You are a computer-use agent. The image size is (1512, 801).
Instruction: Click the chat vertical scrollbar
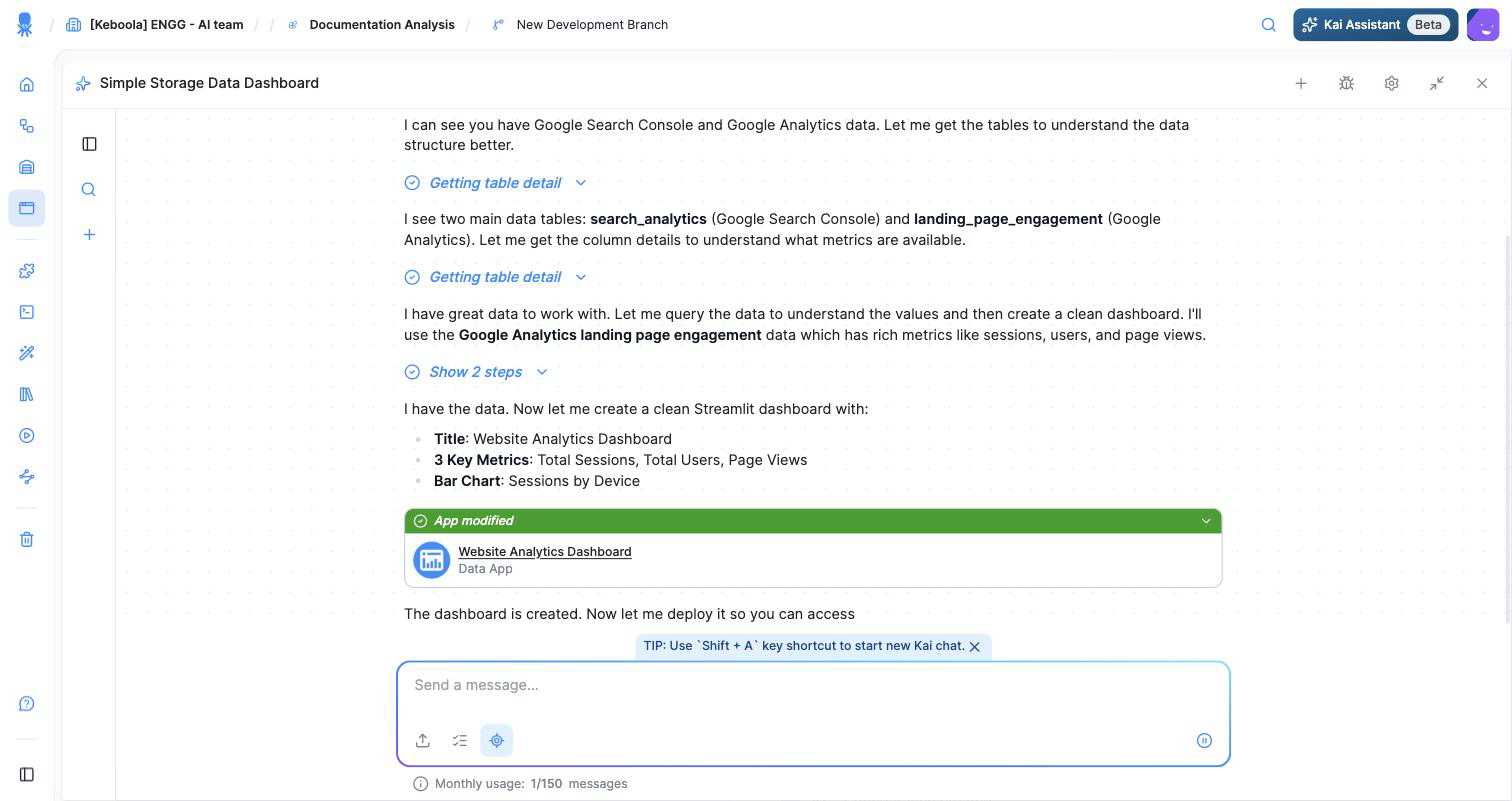coord(1508,430)
